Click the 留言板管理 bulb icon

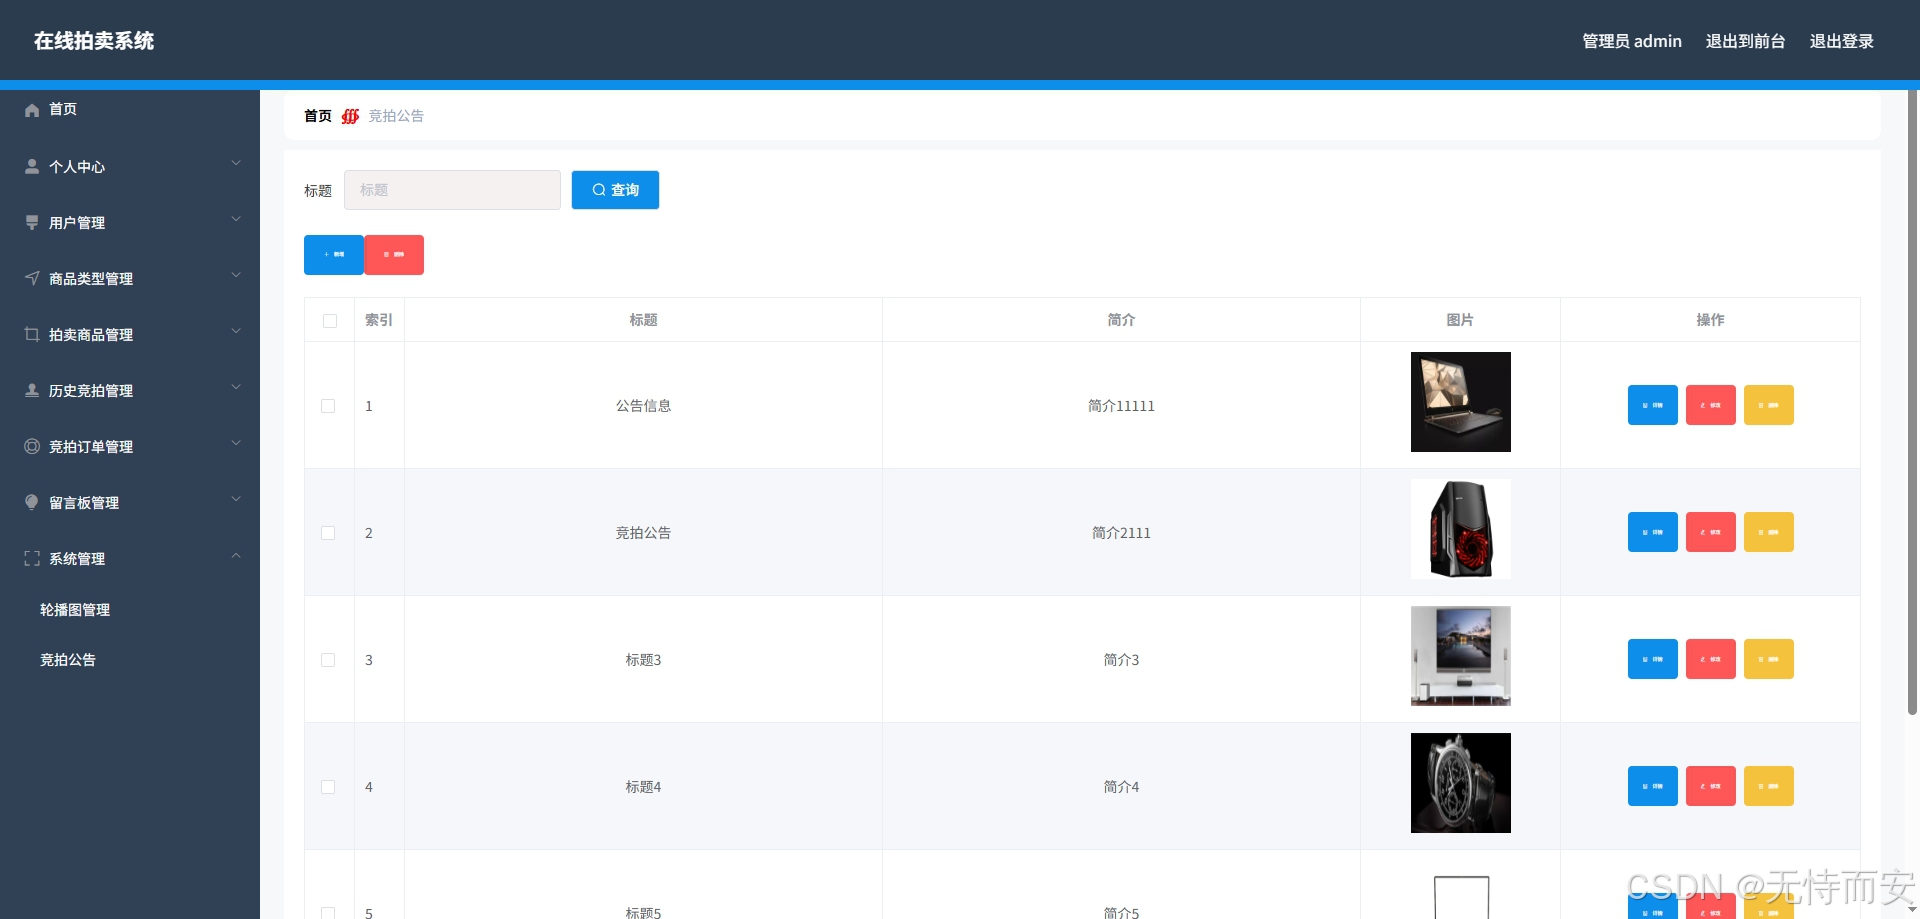coord(32,502)
